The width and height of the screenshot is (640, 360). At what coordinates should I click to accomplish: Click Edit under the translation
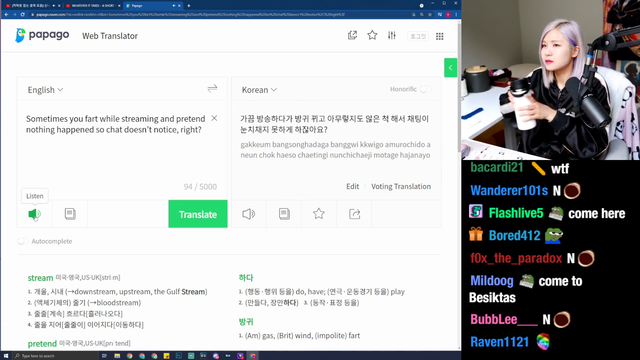(x=353, y=187)
